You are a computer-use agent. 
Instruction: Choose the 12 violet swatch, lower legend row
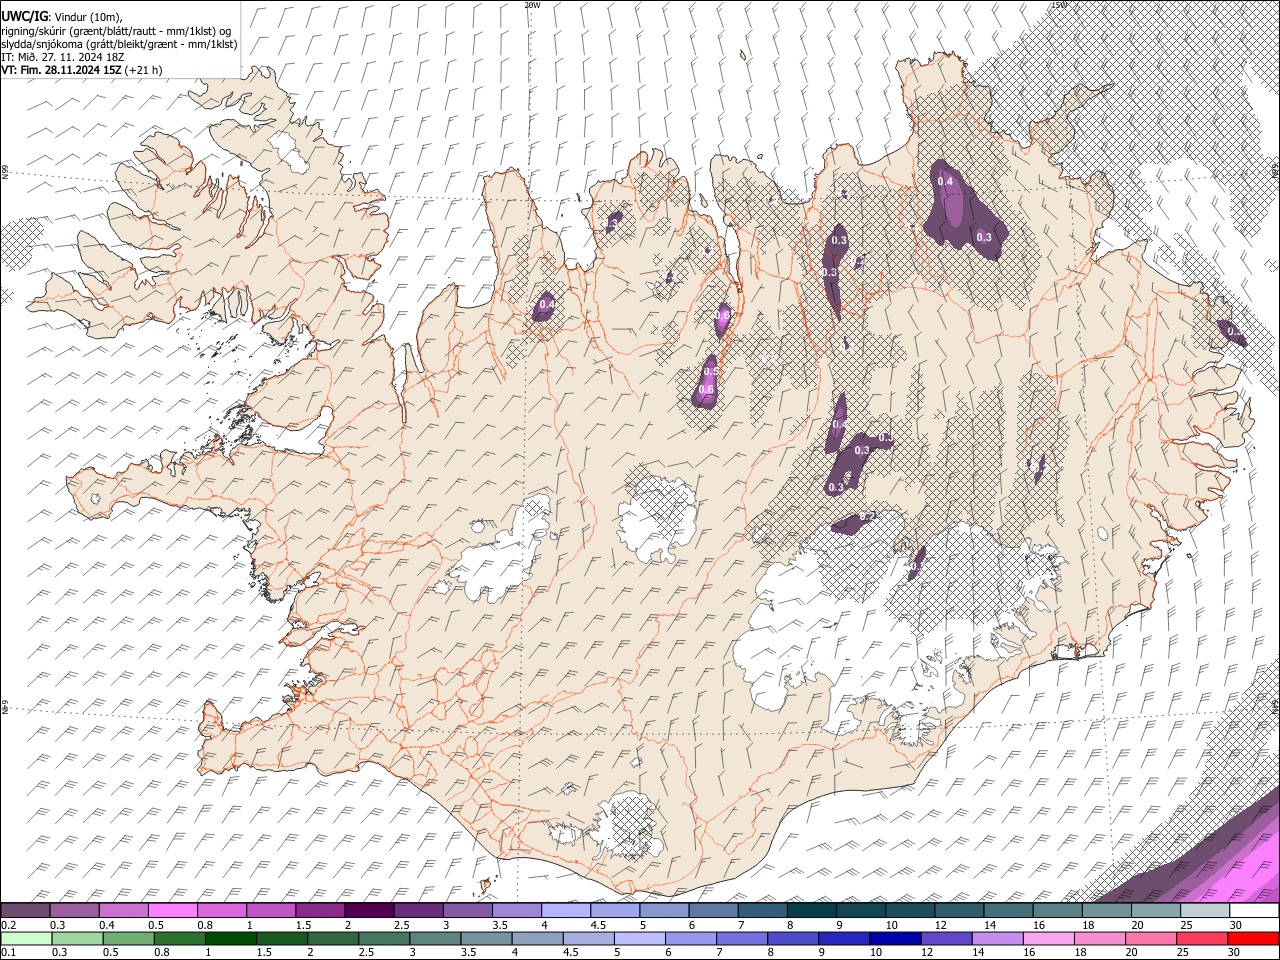[x=945, y=938]
